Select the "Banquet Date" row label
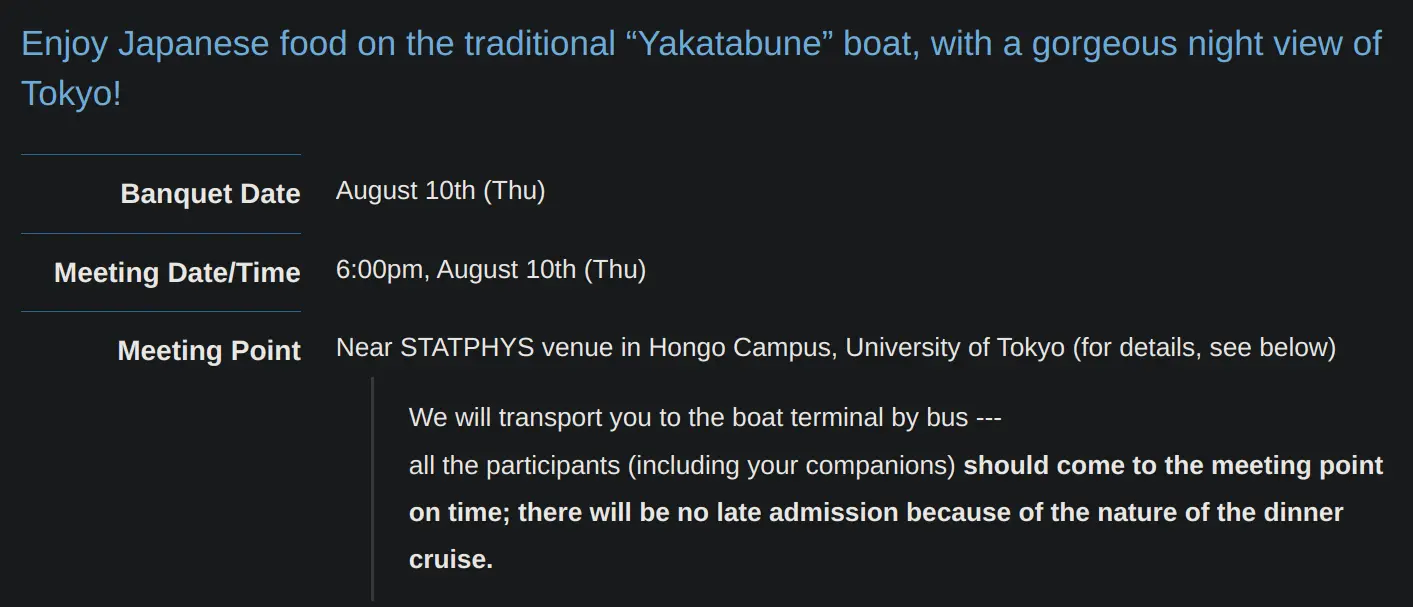The image size is (1413, 607). pos(210,194)
